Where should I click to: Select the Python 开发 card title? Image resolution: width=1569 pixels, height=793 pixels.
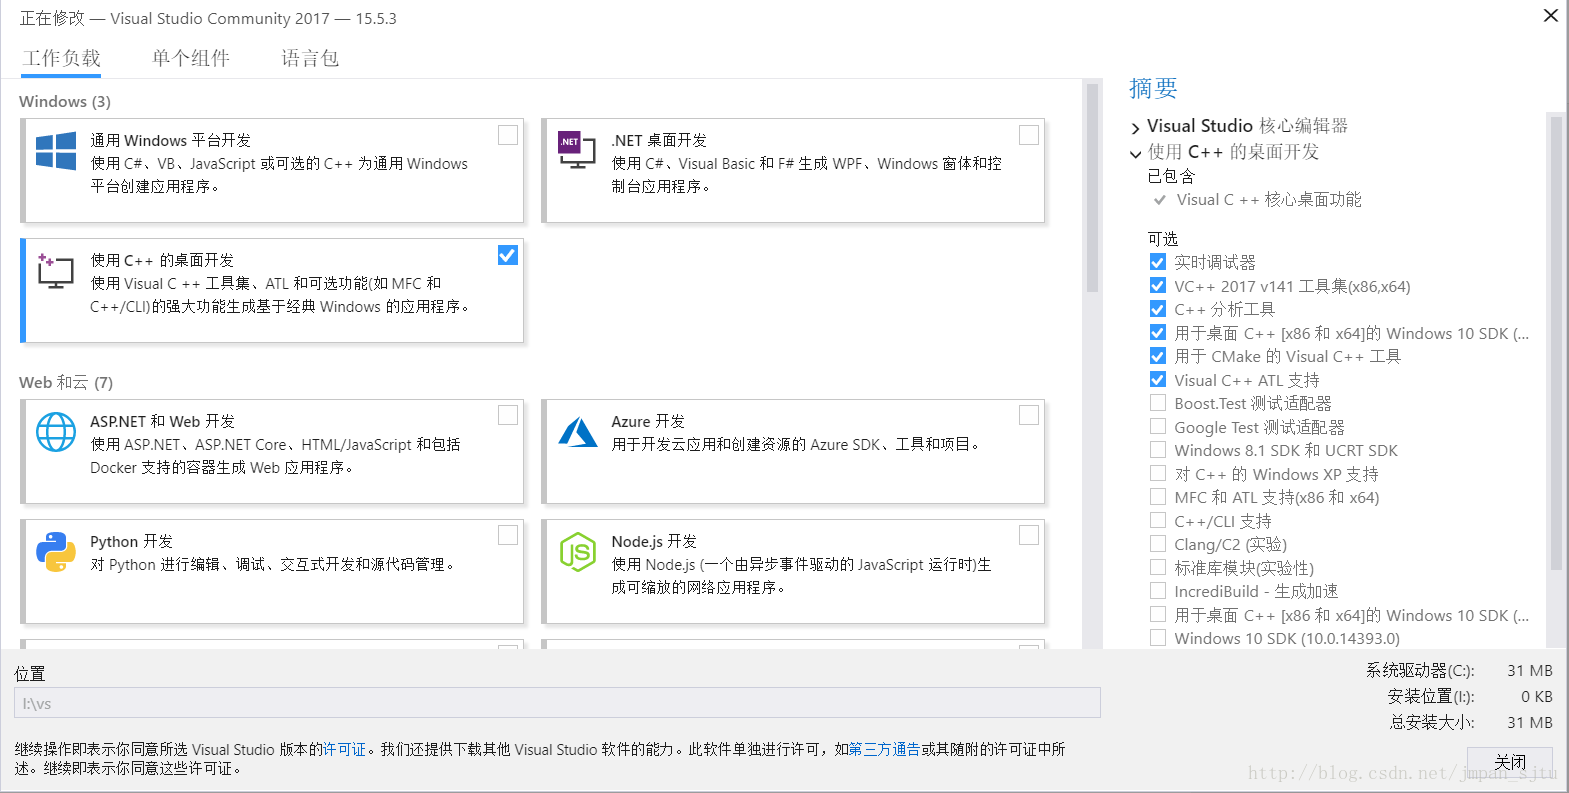coord(131,541)
